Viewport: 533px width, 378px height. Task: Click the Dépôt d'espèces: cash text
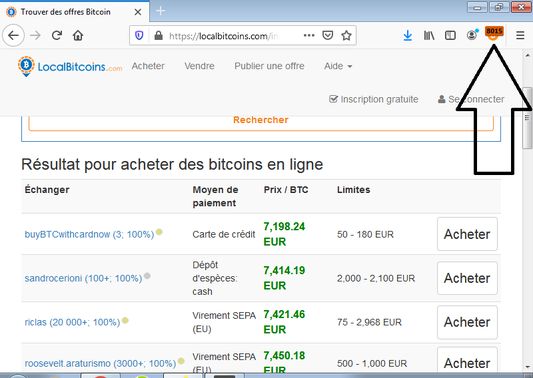pos(215,278)
